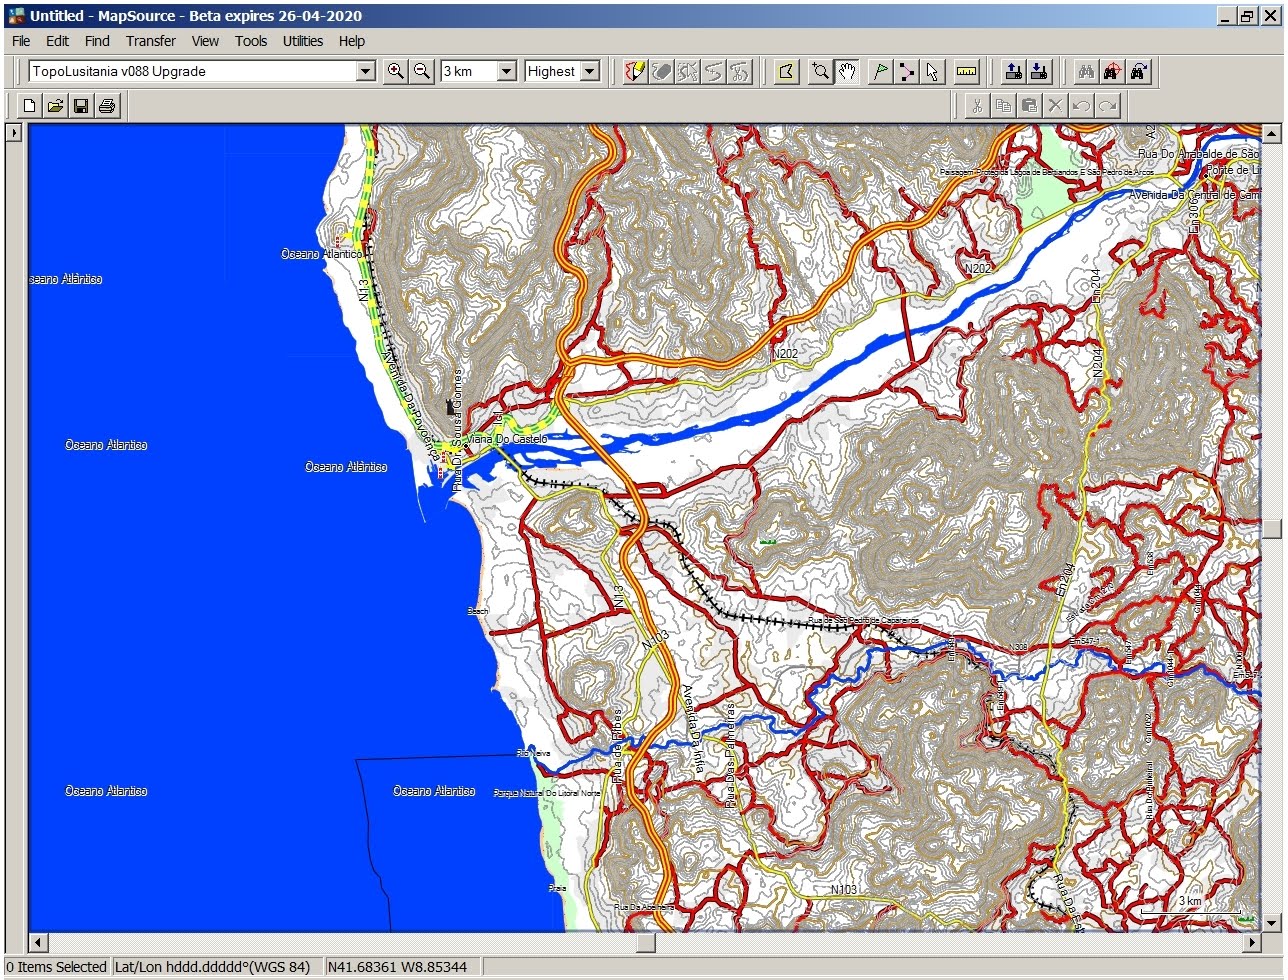Enable the Zoom In magnifier
Viewport: 1288px width, 980px height.
[395, 71]
